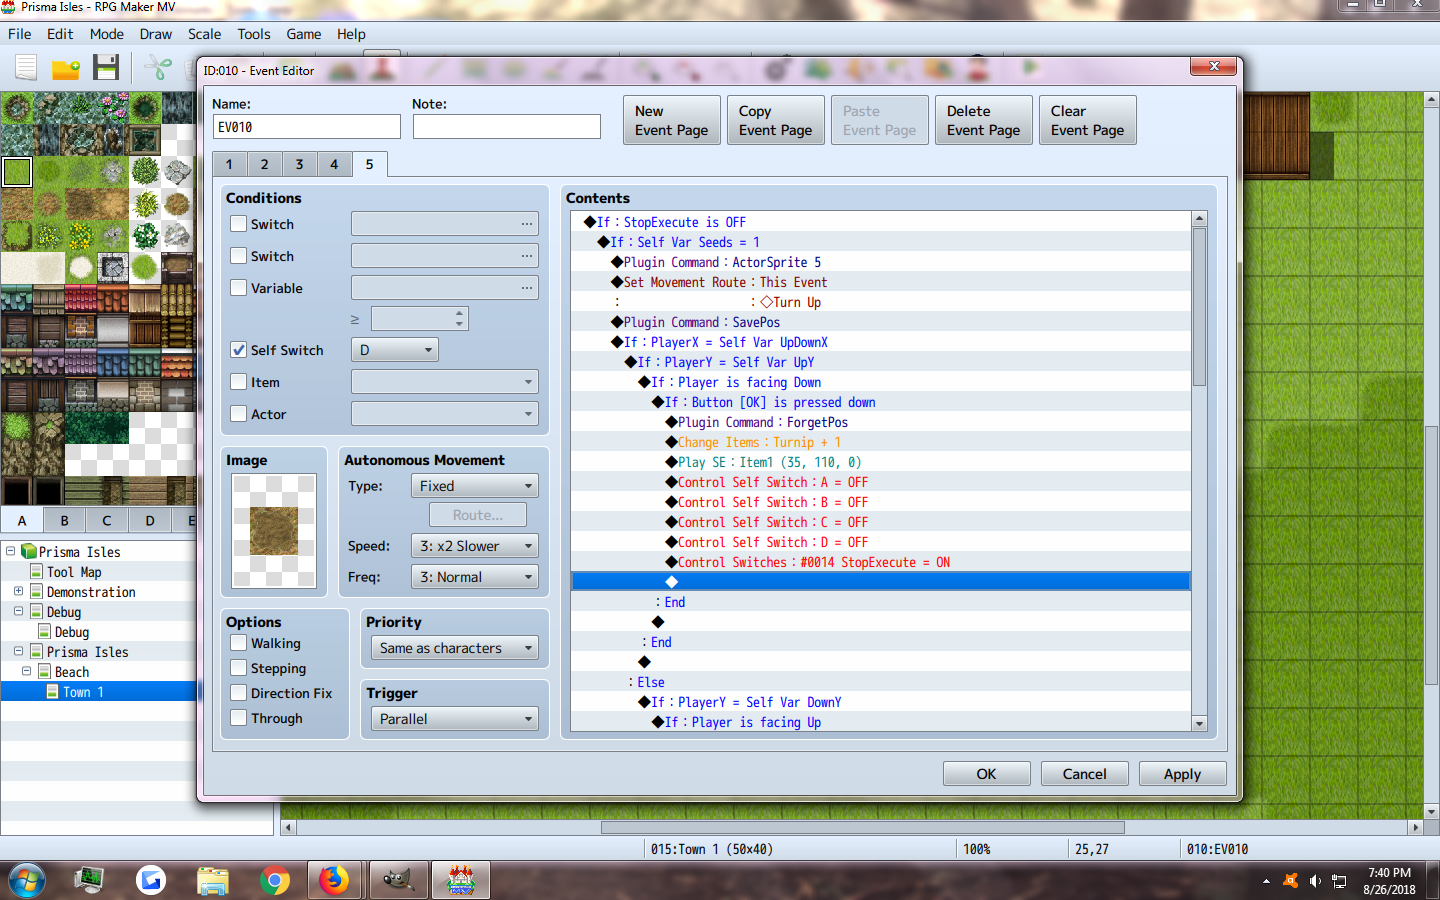The image size is (1440, 900).
Task: Show hidden system tray icons
Action: pos(1266,881)
